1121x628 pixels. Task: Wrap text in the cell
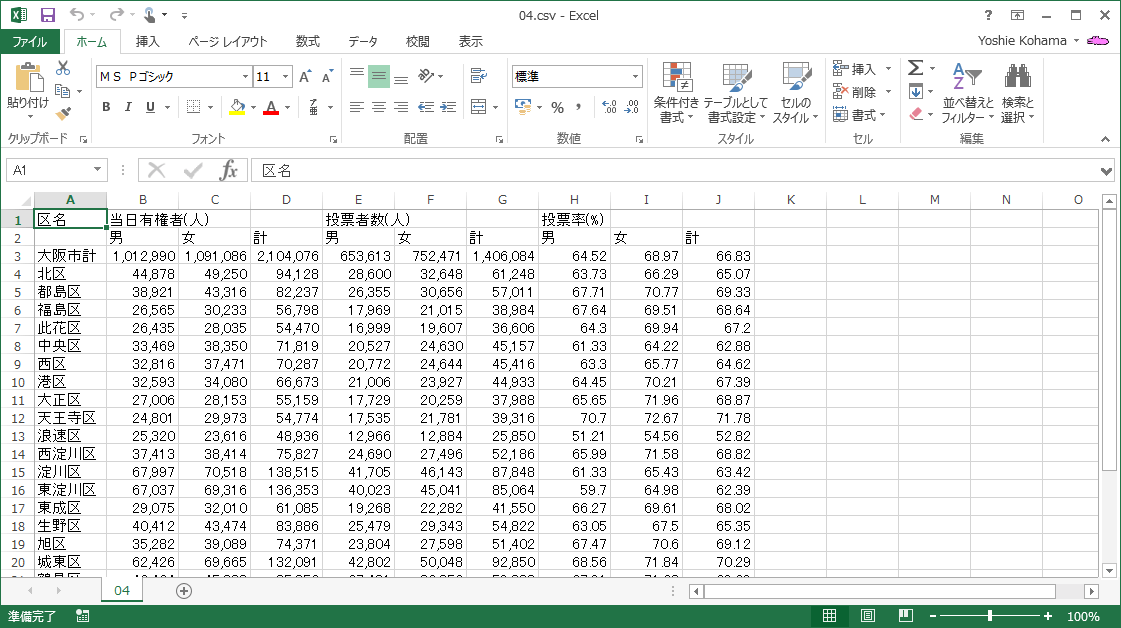pyautogui.click(x=479, y=76)
